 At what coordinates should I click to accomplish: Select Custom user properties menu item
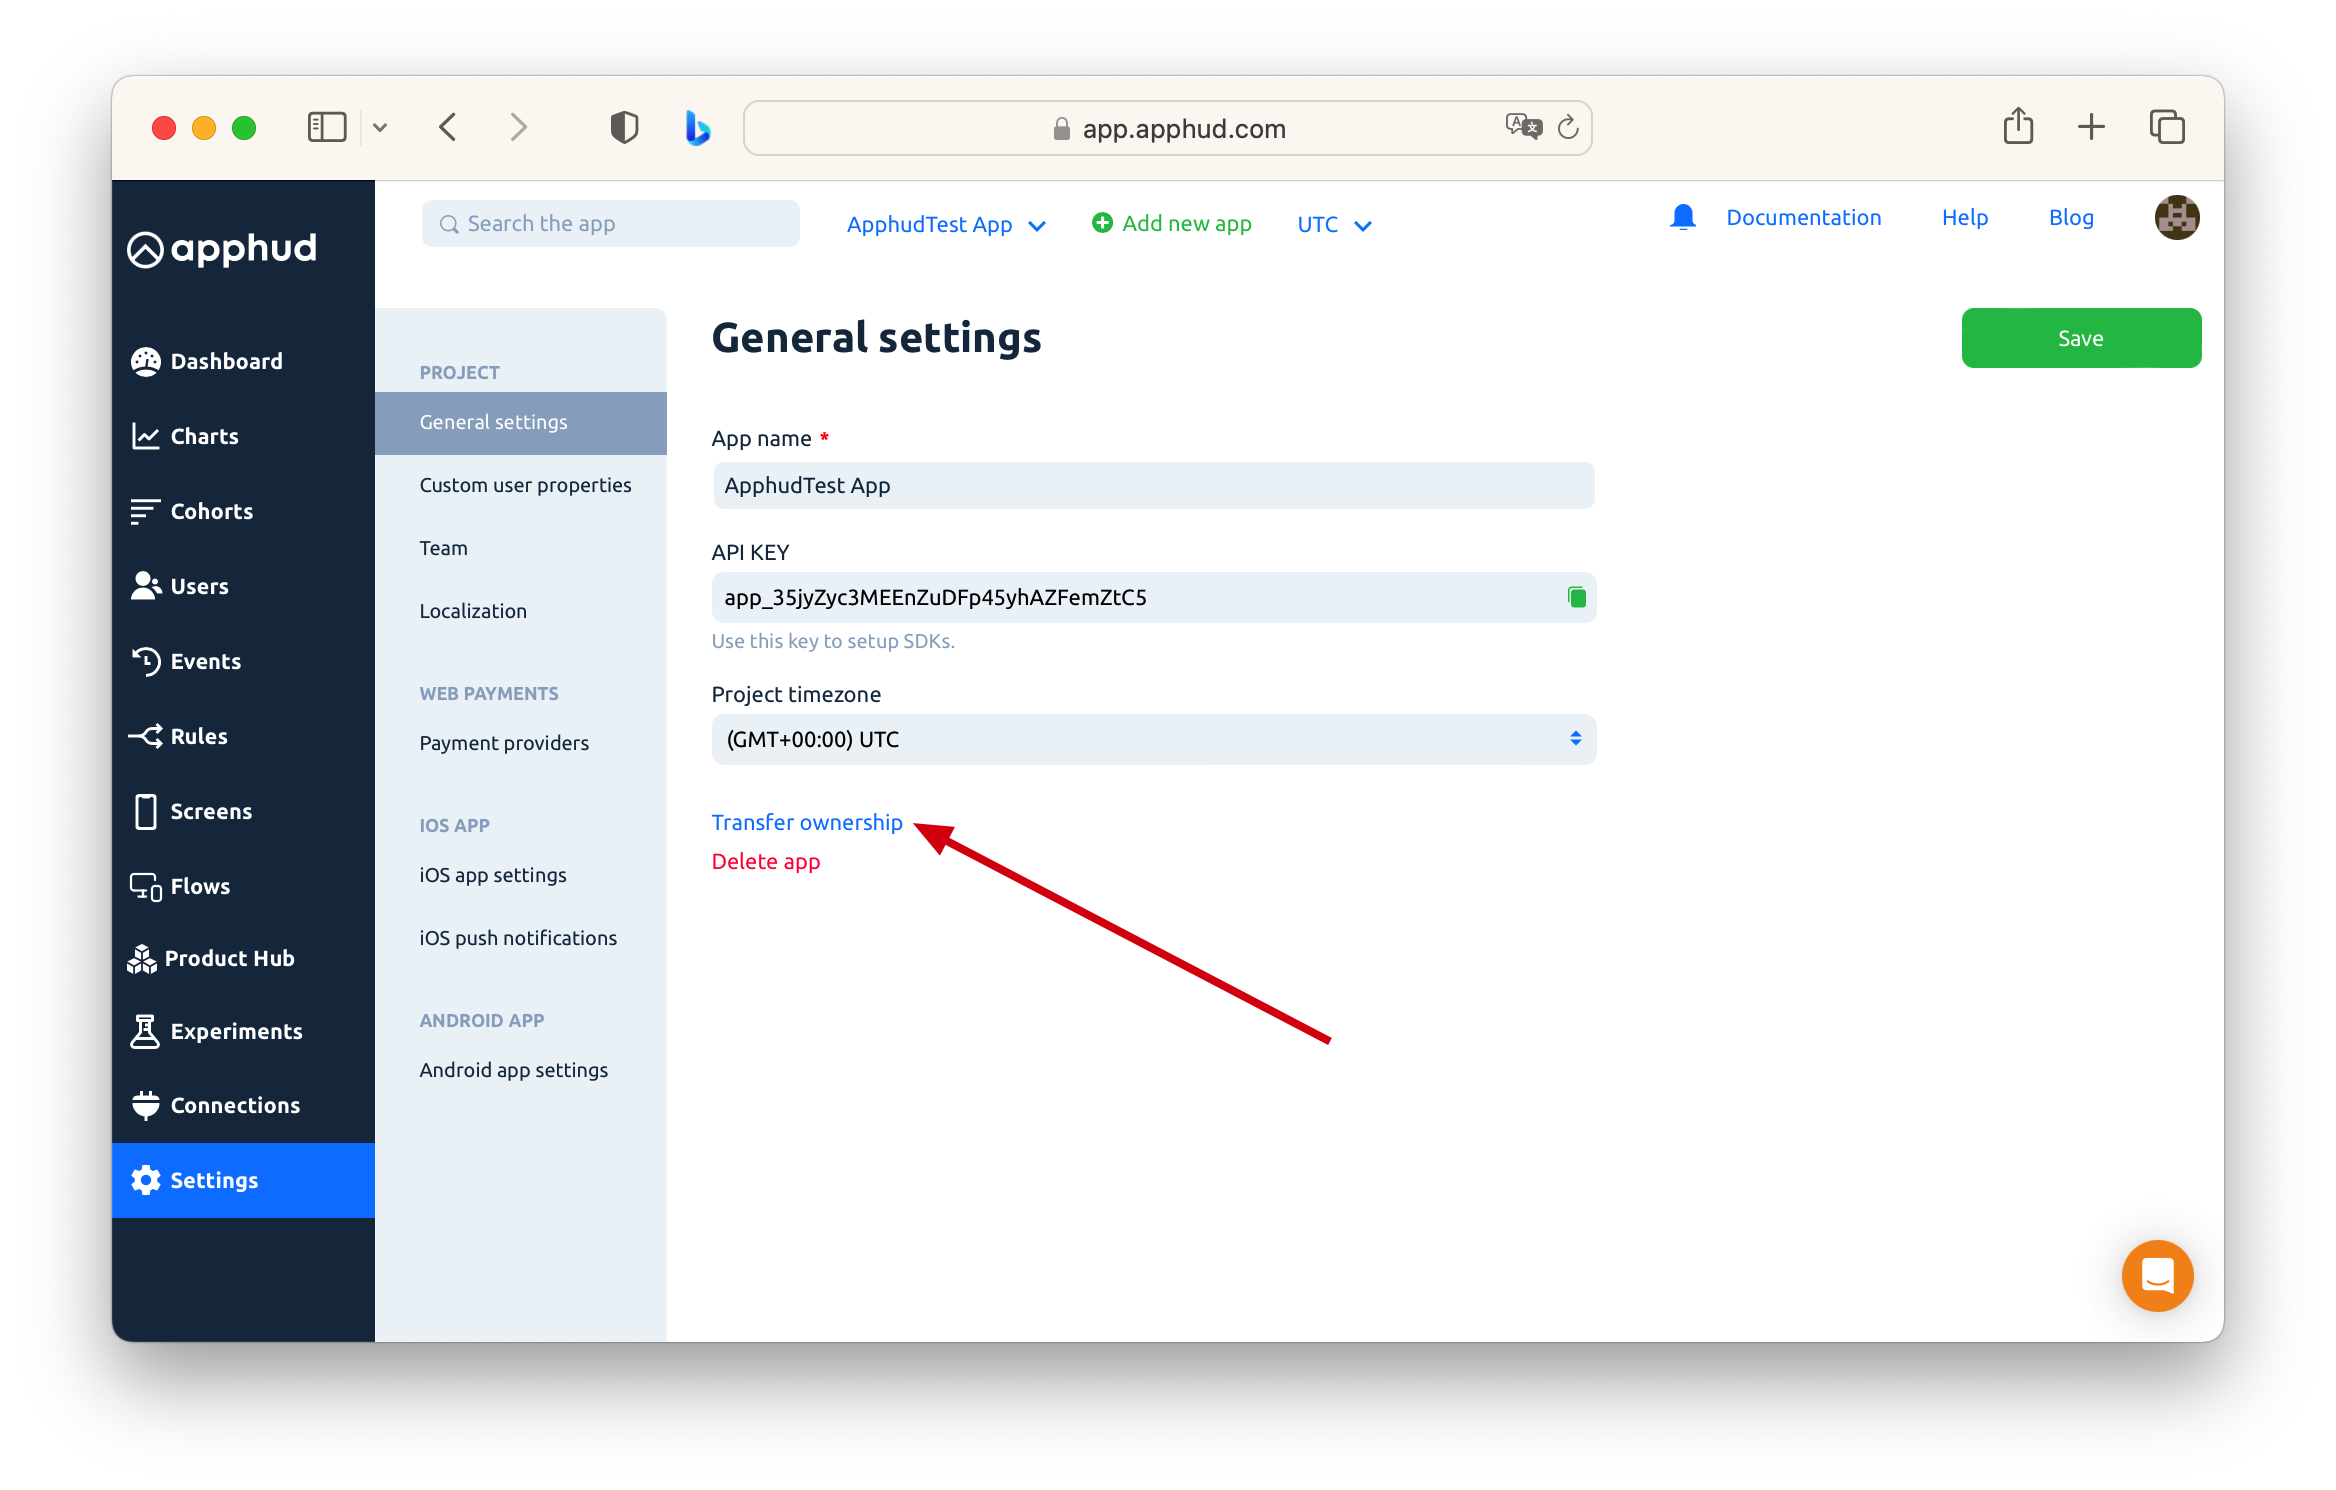coord(525,485)
